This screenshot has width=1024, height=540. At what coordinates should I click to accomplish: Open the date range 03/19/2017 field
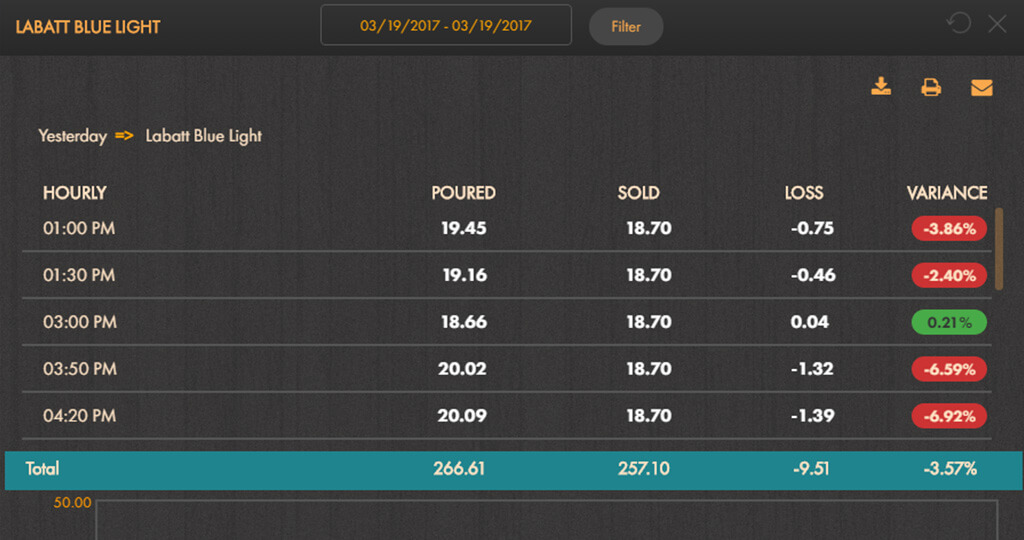(x=446, y=25)
